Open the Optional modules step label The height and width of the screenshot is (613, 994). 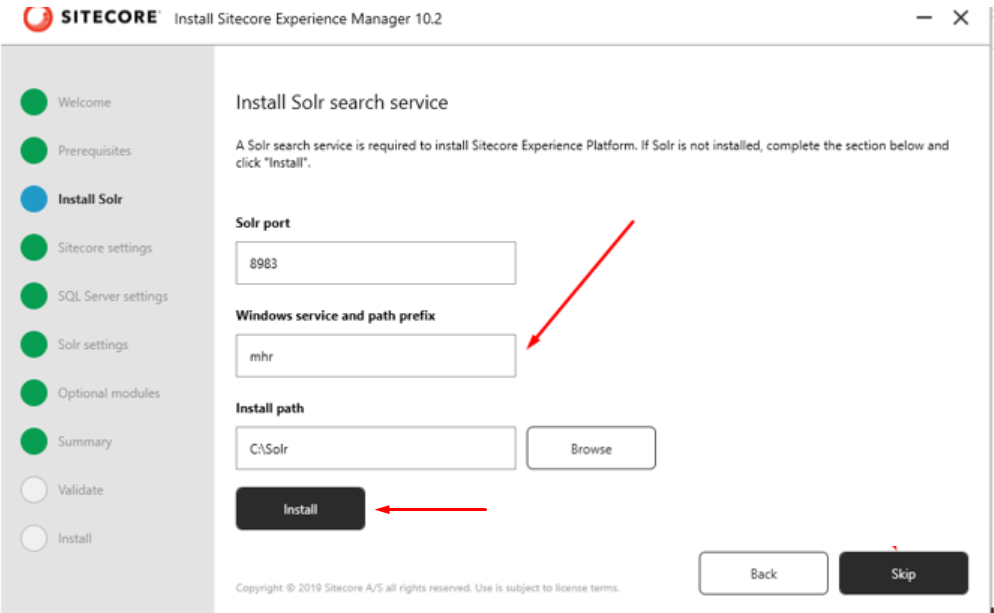coord(109,393)
